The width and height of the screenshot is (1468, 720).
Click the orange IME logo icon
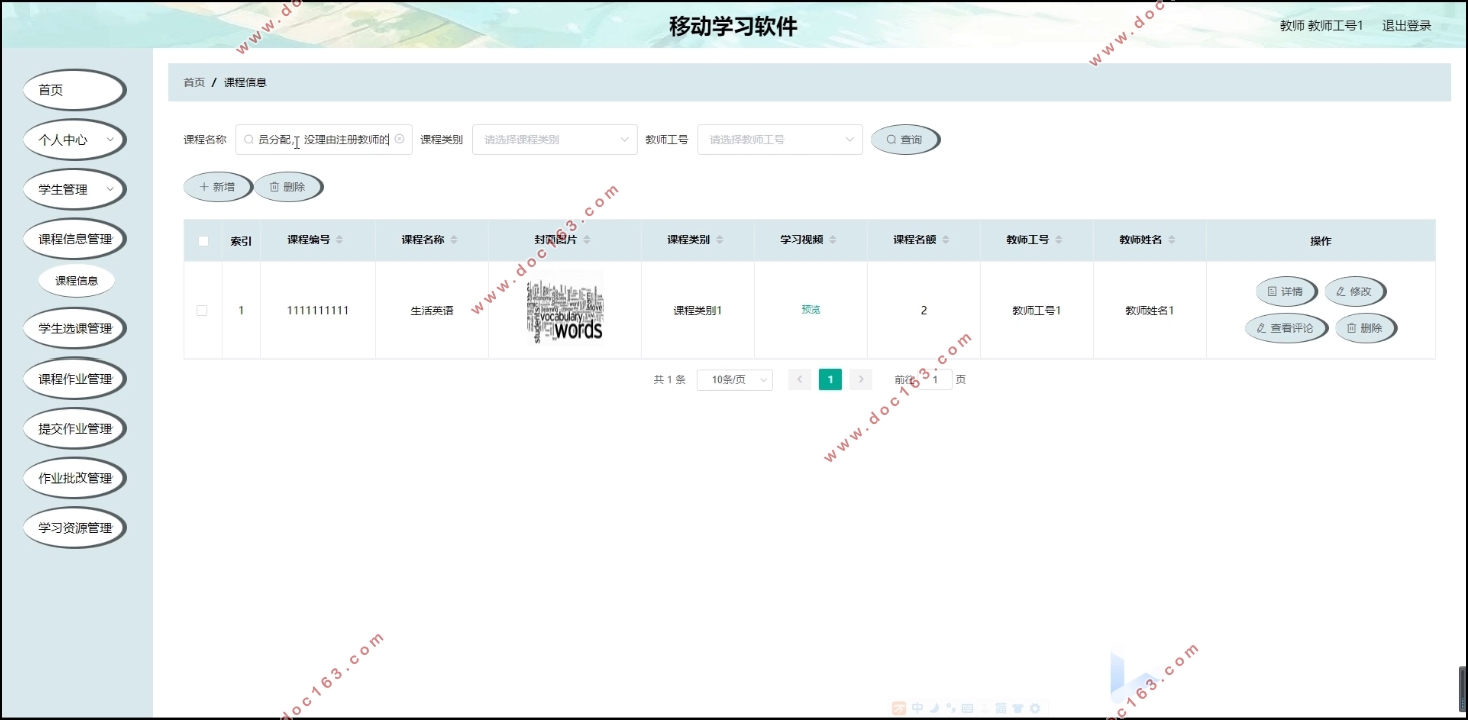click(899, 708)
